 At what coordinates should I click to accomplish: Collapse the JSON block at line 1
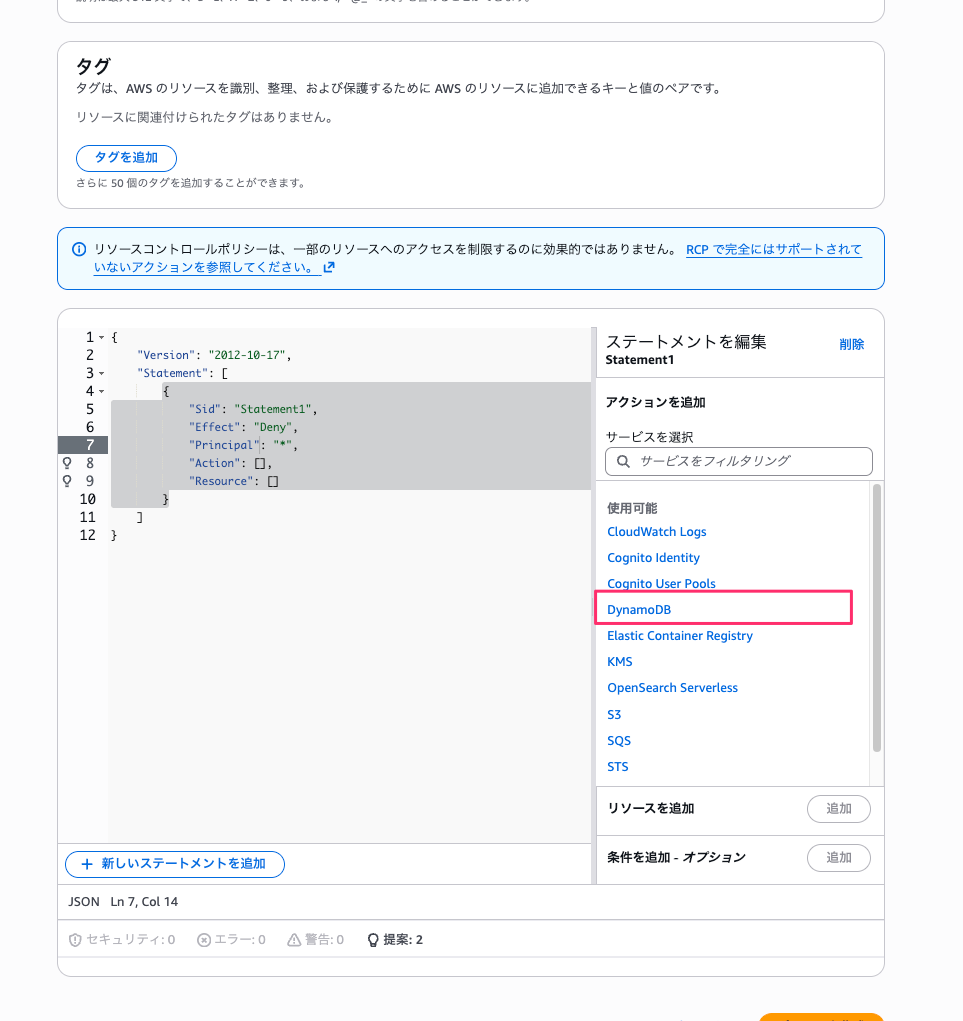click(x=100, y=337)
